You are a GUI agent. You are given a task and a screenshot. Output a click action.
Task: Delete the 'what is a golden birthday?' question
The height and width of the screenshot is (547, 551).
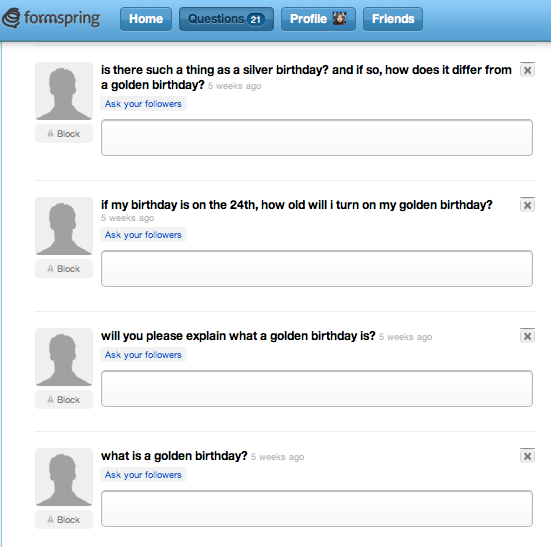tap(527, 456)
